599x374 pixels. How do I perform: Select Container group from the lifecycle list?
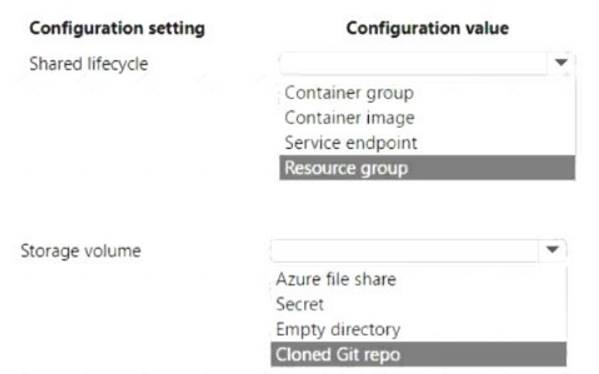pos(427,93)
